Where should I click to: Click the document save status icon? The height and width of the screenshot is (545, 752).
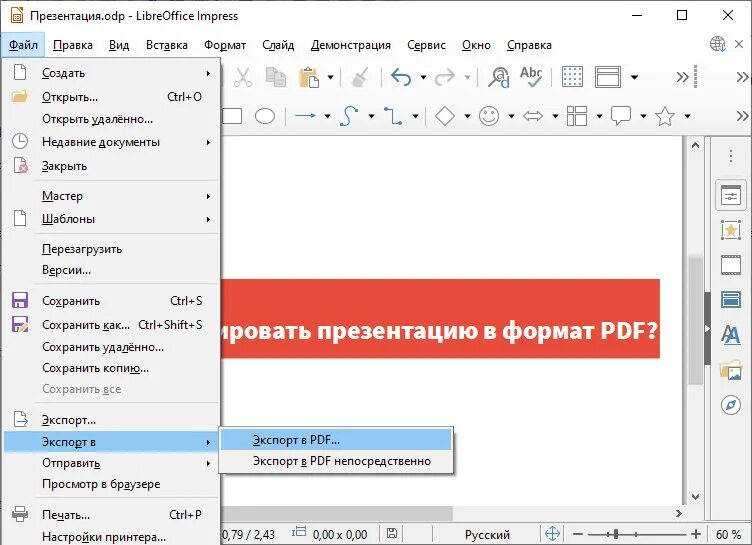(392, 533)
